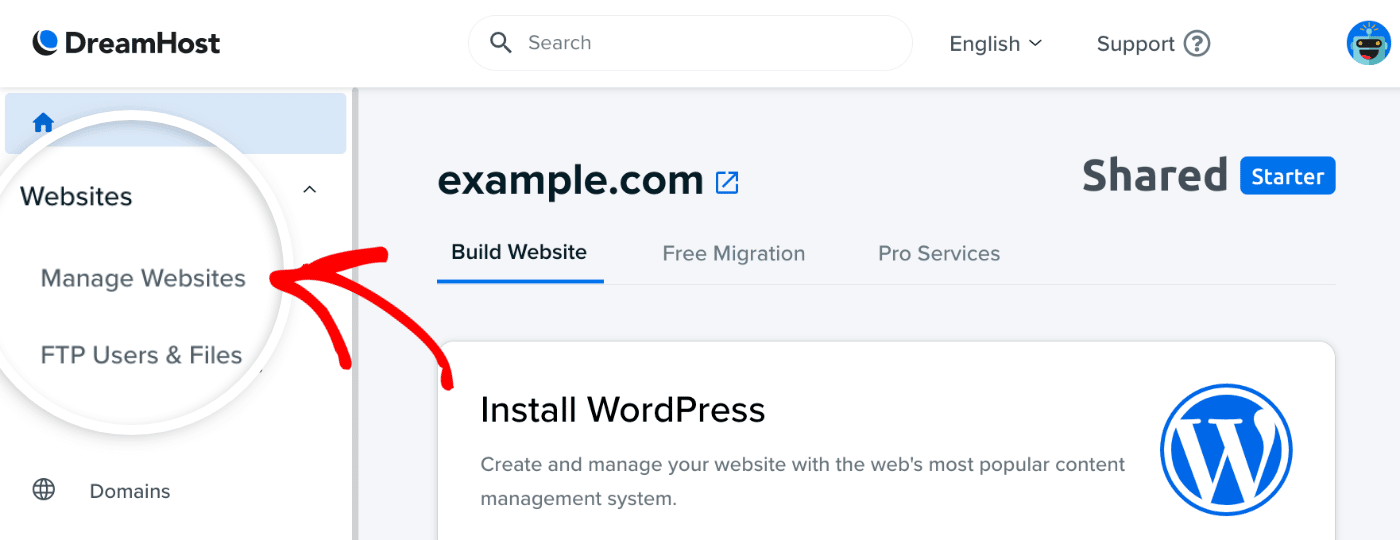The width and height of the screenshot is (1400, 540).
Task: Click the Shared plan label
Action: (1154, 176)
